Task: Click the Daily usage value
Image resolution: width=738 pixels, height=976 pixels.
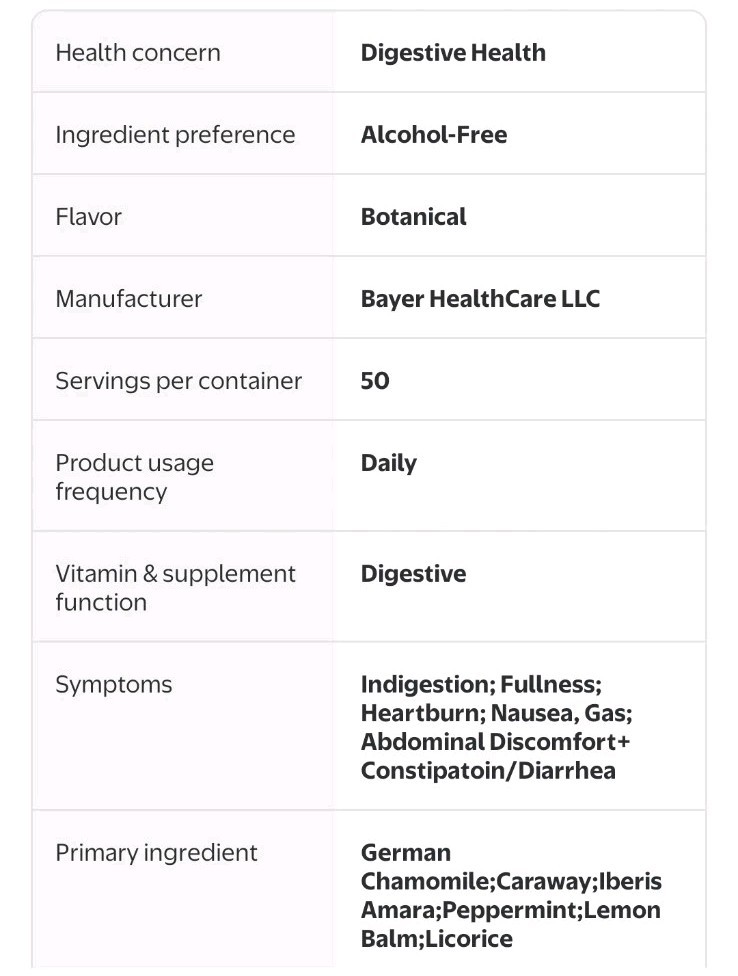Action: click(389, 463)
